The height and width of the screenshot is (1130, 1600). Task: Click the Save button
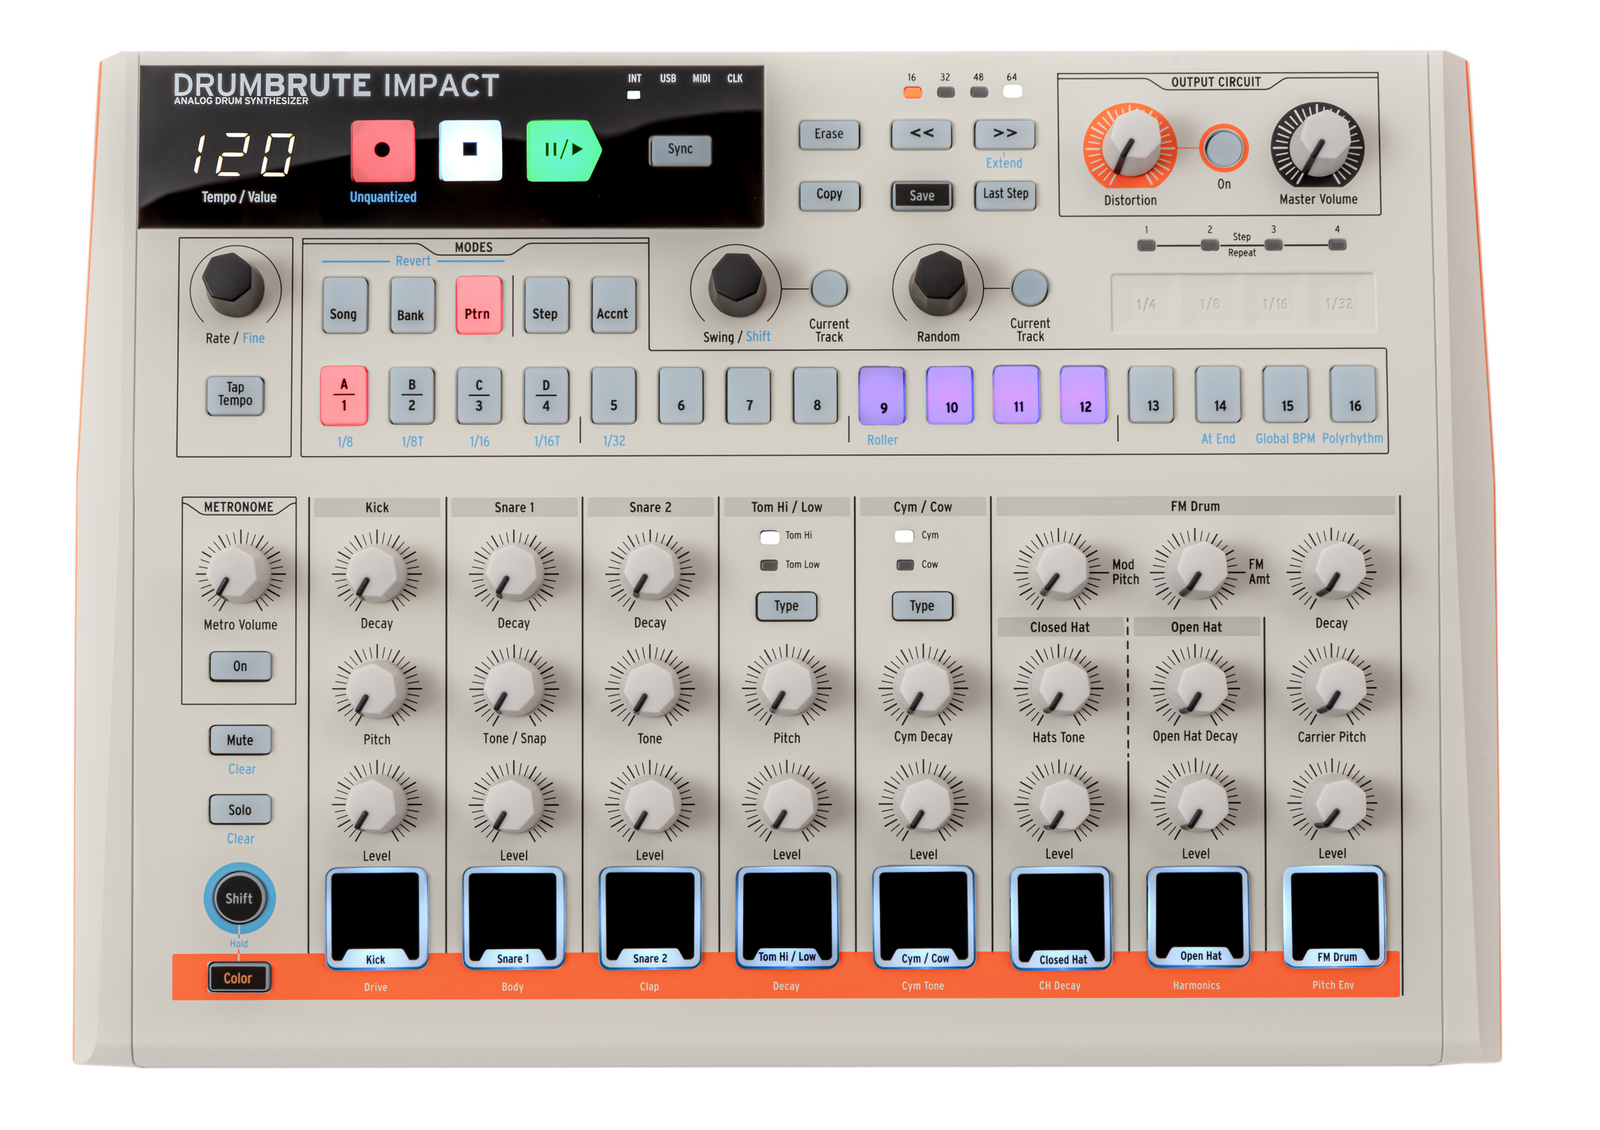pyautogui.click(x=921, y=196)
